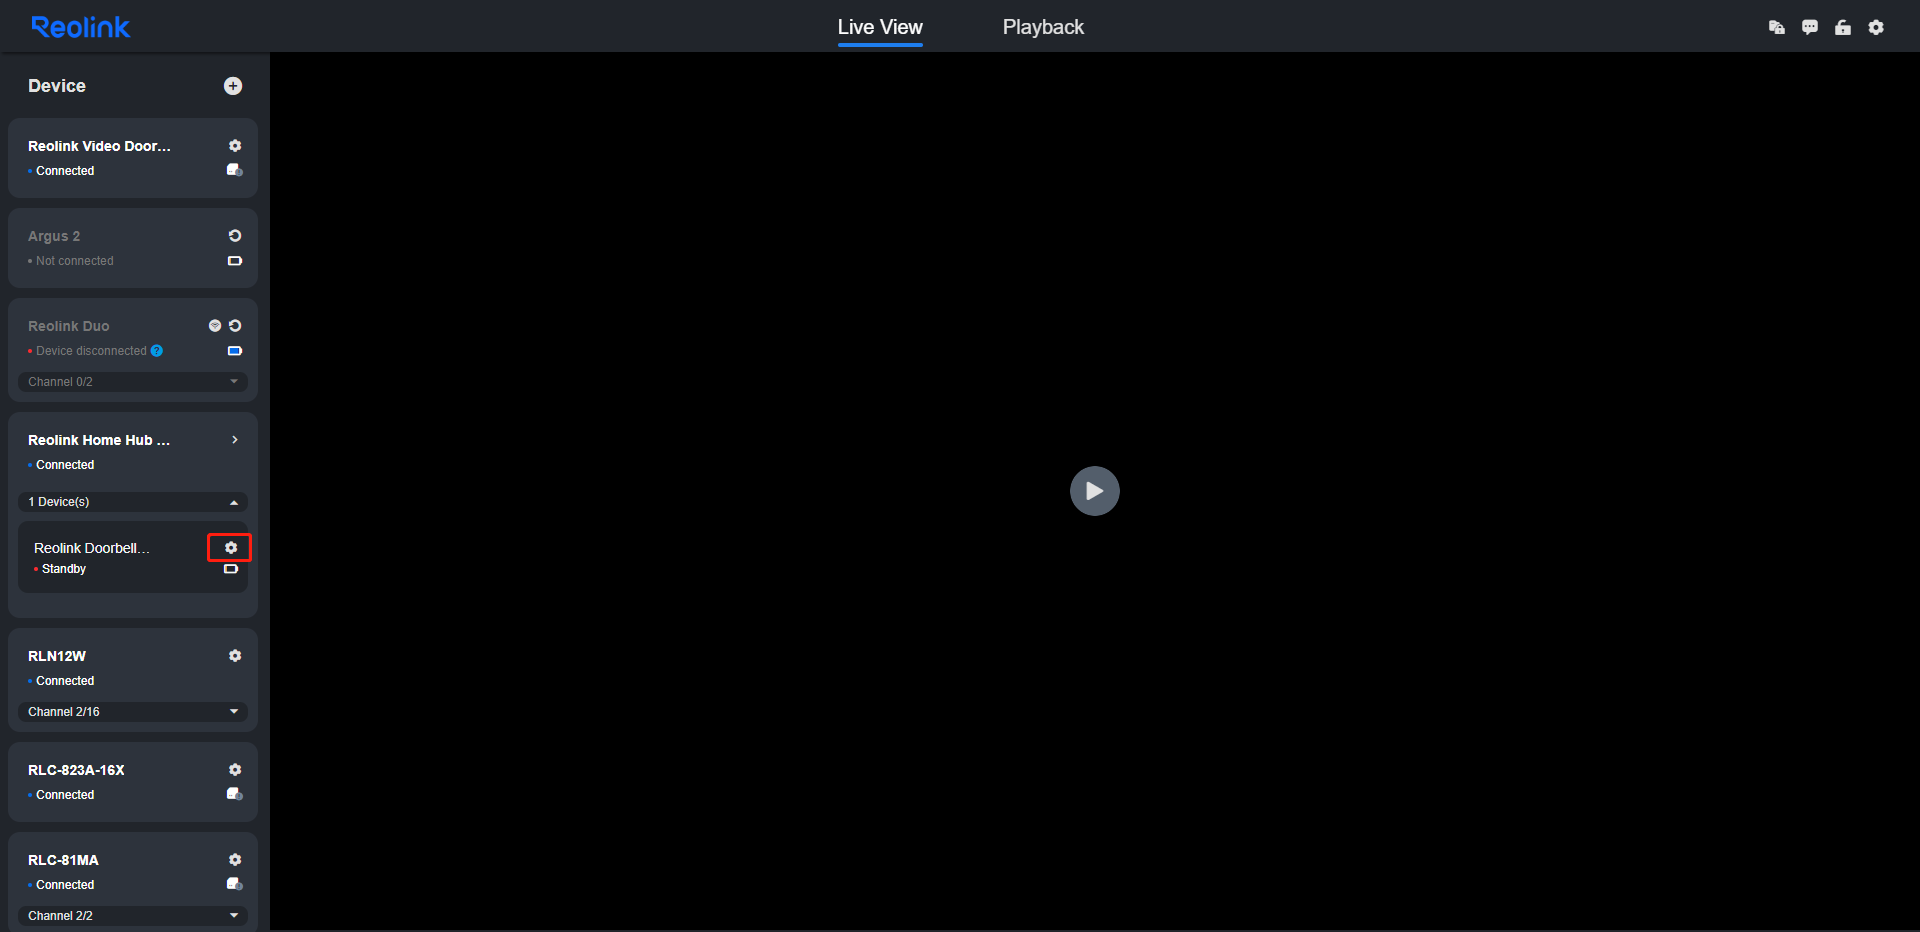Start the live stream with the play button
Image resolution: width=1920 pixels, height=932 pixels.
click(x=1095, y=491)
